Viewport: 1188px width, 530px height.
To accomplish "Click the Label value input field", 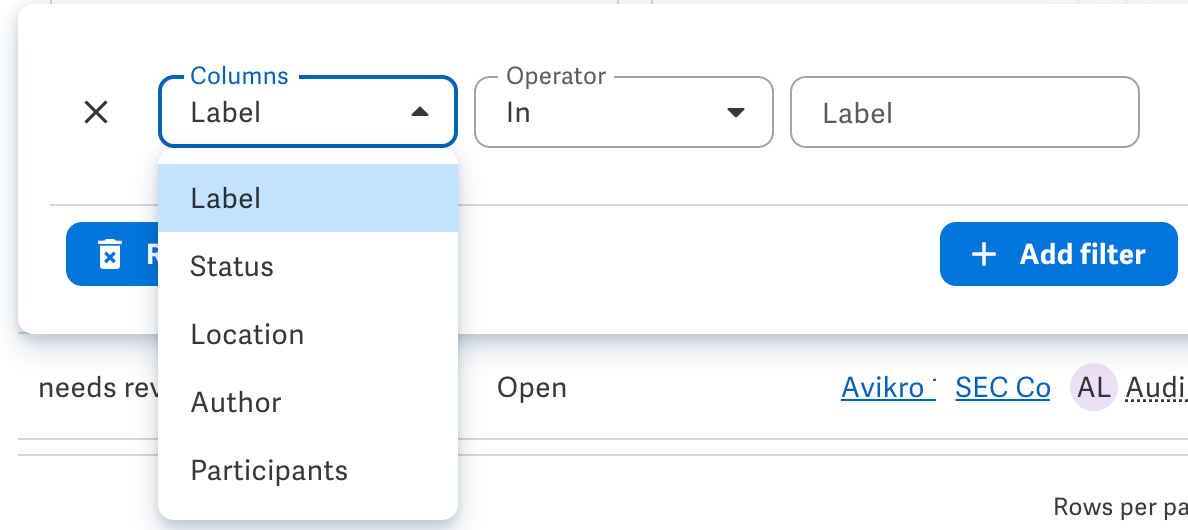I will pyautogui.click(x=964, y=113).
